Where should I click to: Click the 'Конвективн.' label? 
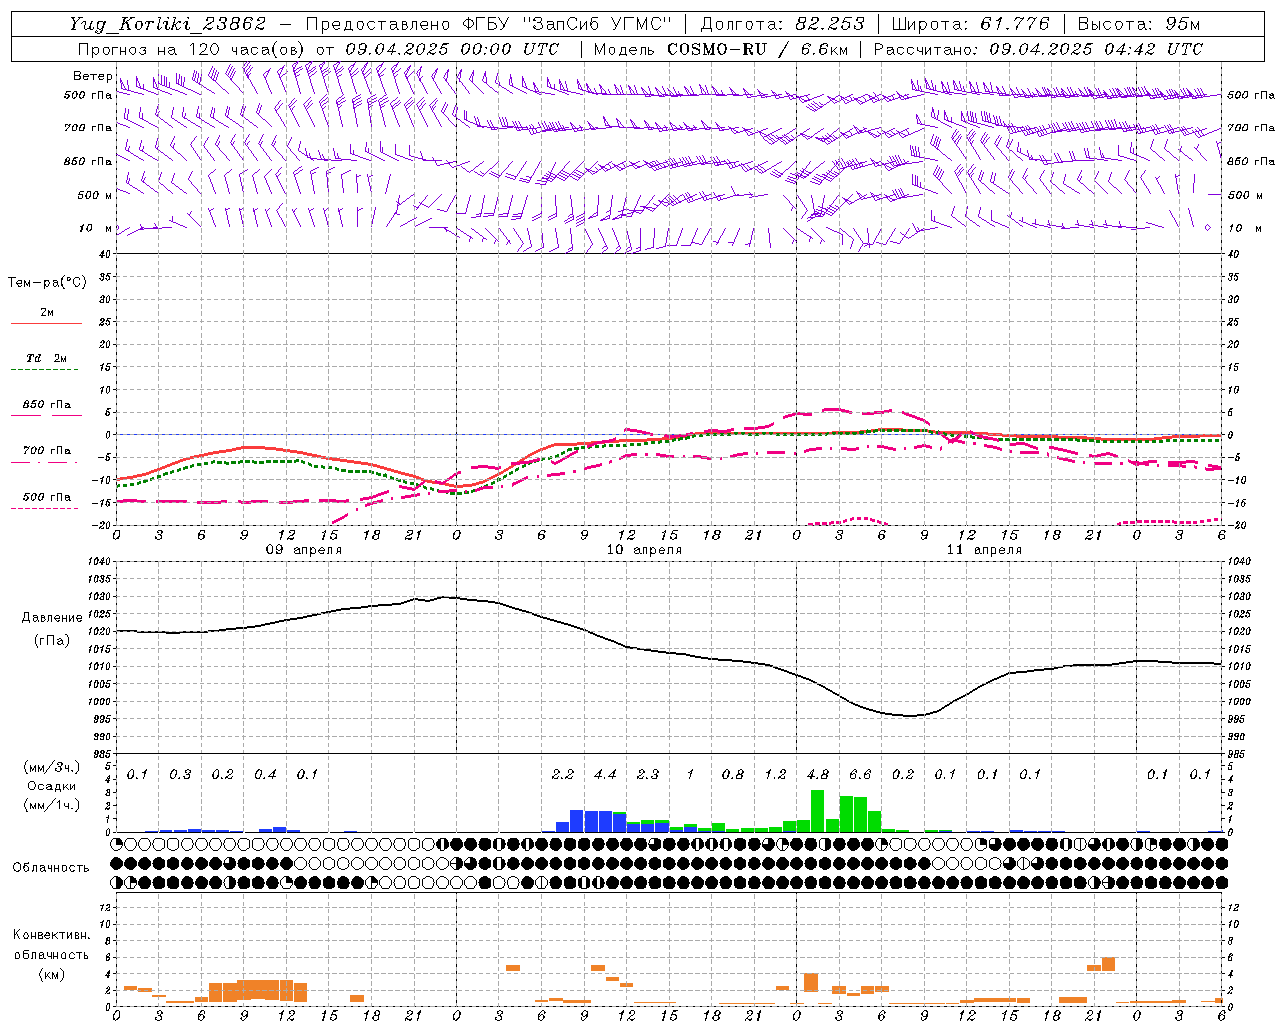coord(52,935)
